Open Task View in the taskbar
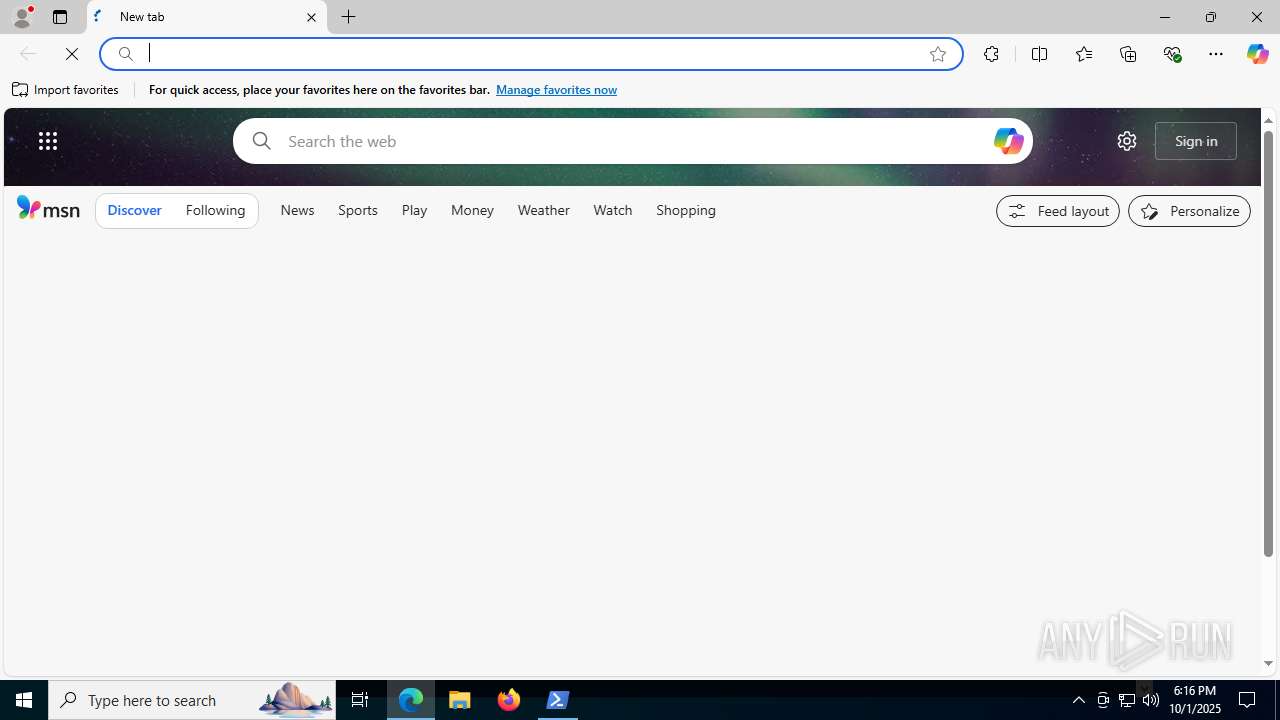The width and height of the screenshot is (1280, 720). click(360, 700)
